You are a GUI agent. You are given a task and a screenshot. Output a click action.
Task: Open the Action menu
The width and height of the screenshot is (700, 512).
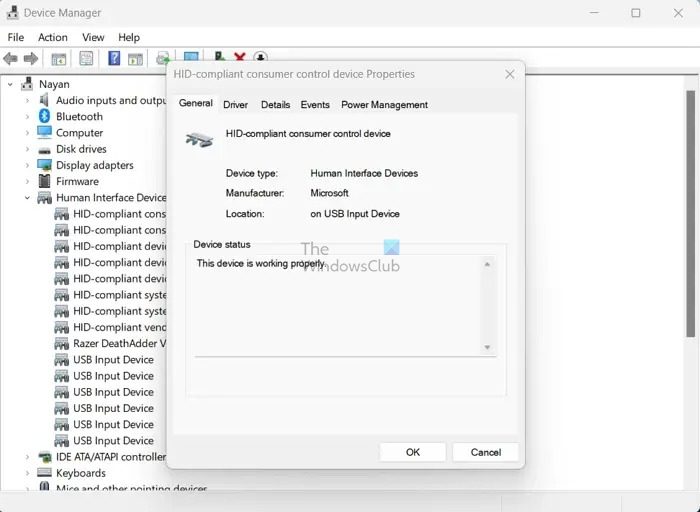[x=53, y=37]
